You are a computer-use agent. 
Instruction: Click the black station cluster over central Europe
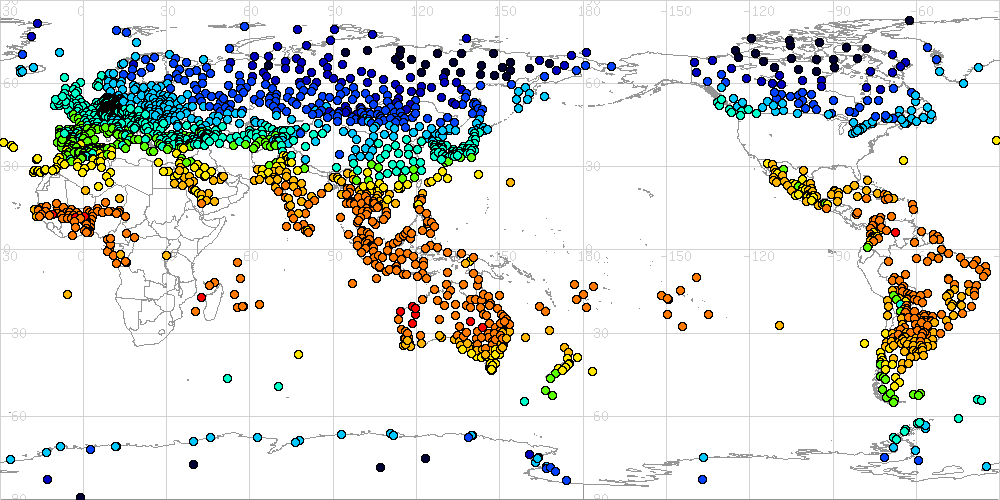[109, 105]
